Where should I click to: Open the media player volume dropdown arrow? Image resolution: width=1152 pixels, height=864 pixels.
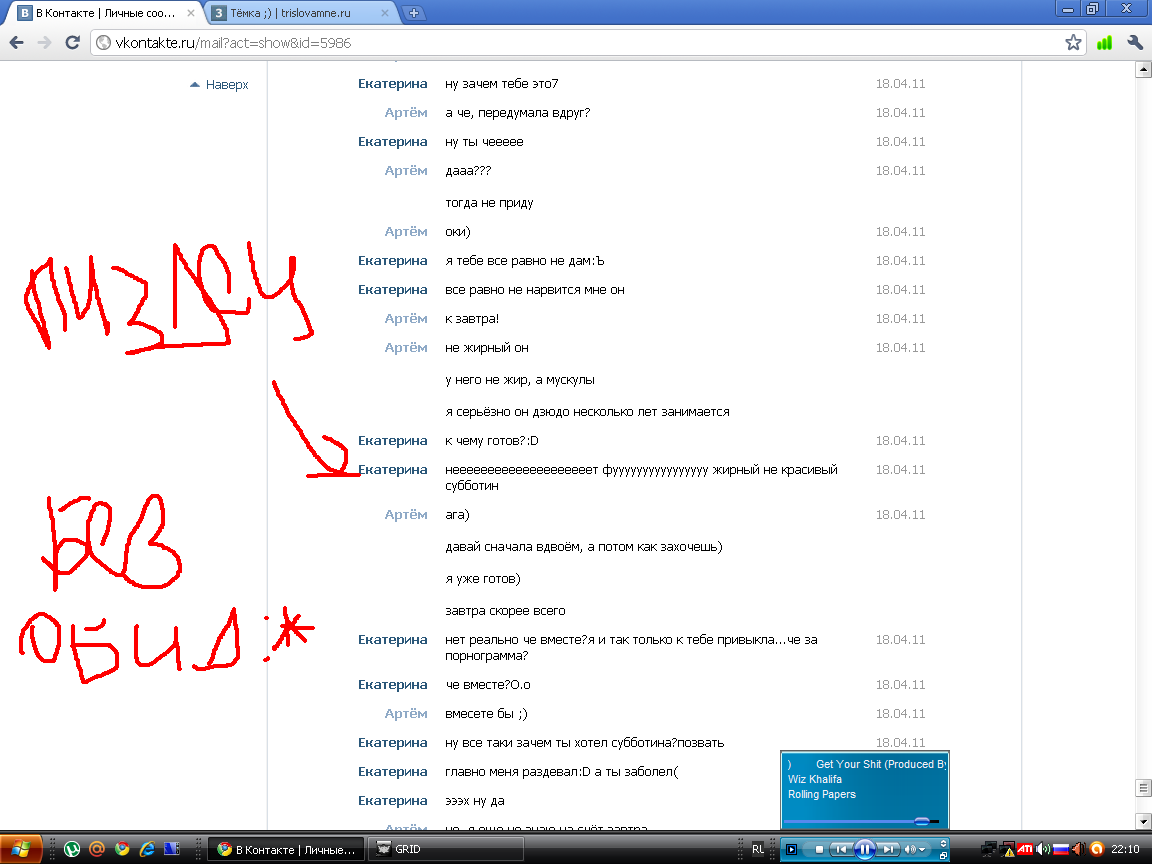(922, 850)
